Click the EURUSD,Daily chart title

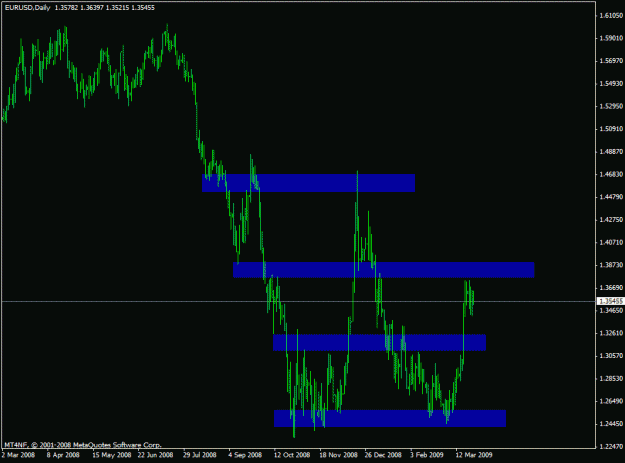[27, 8]
